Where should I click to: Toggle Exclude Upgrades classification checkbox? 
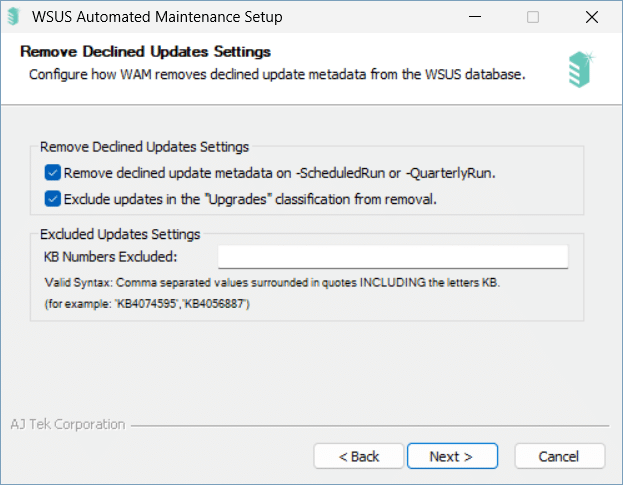tap(52, 199)
